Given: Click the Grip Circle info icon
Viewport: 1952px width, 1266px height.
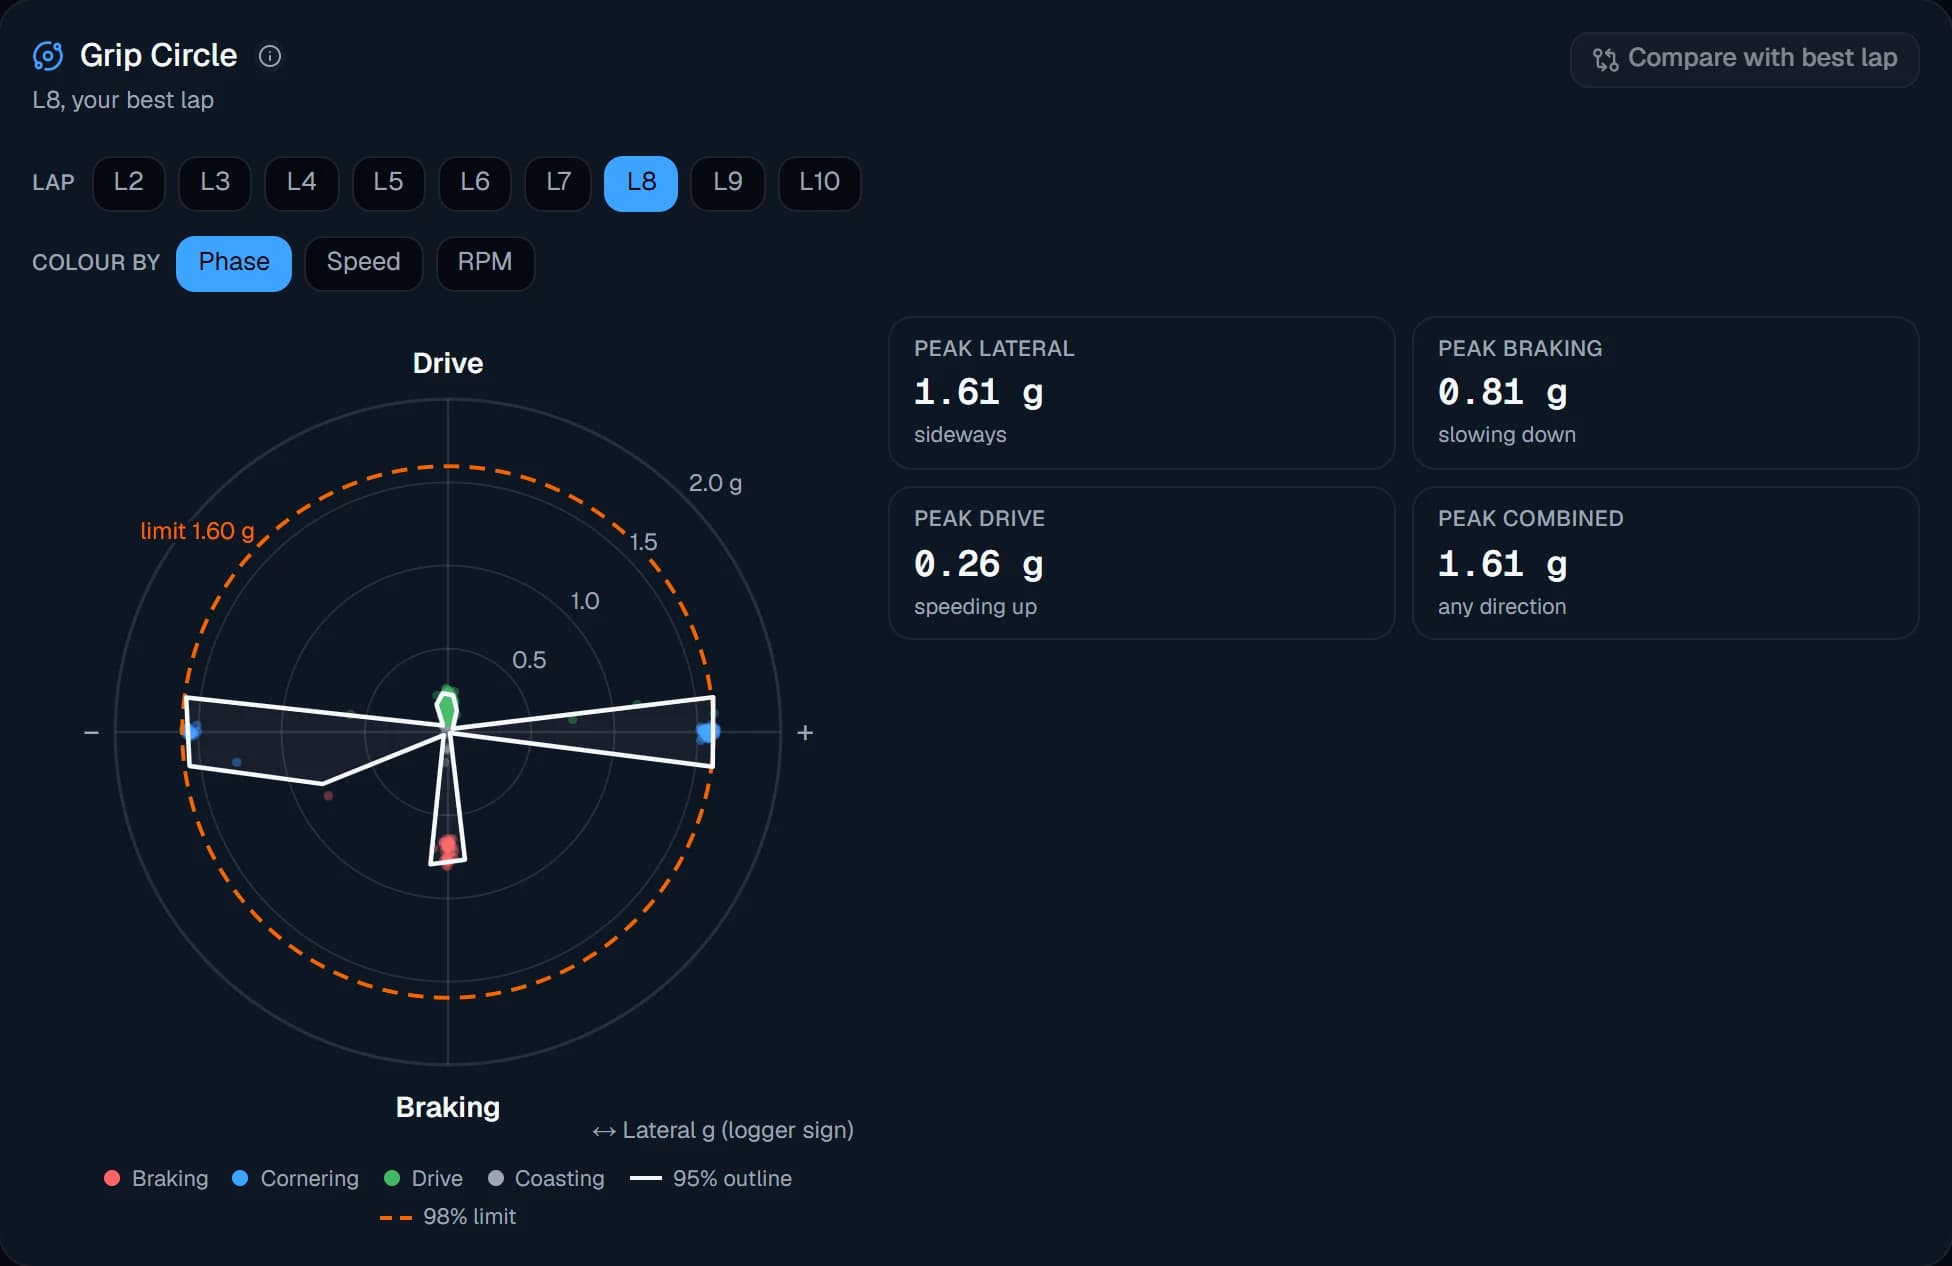Looking at the screenshot, I should click(x=270, y=56).
